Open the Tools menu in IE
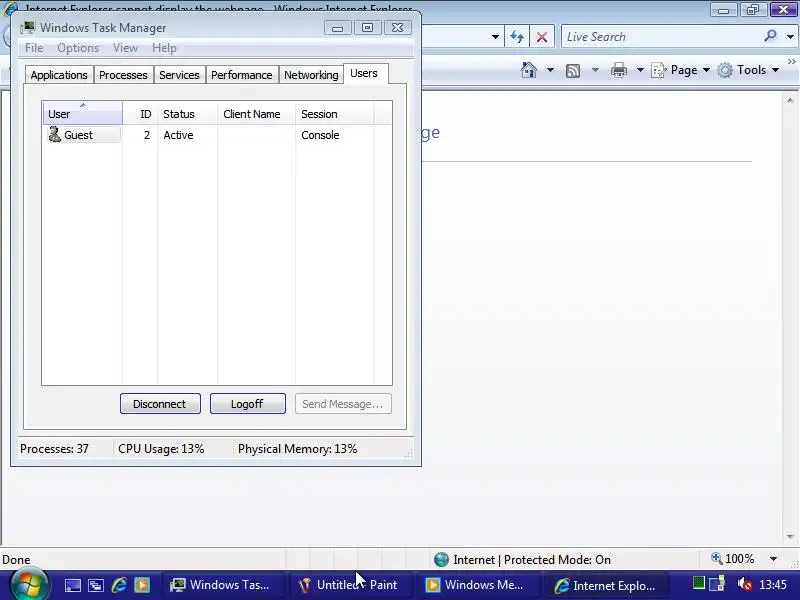The height and width of the screenshot is (600, 800). [748, 70]
